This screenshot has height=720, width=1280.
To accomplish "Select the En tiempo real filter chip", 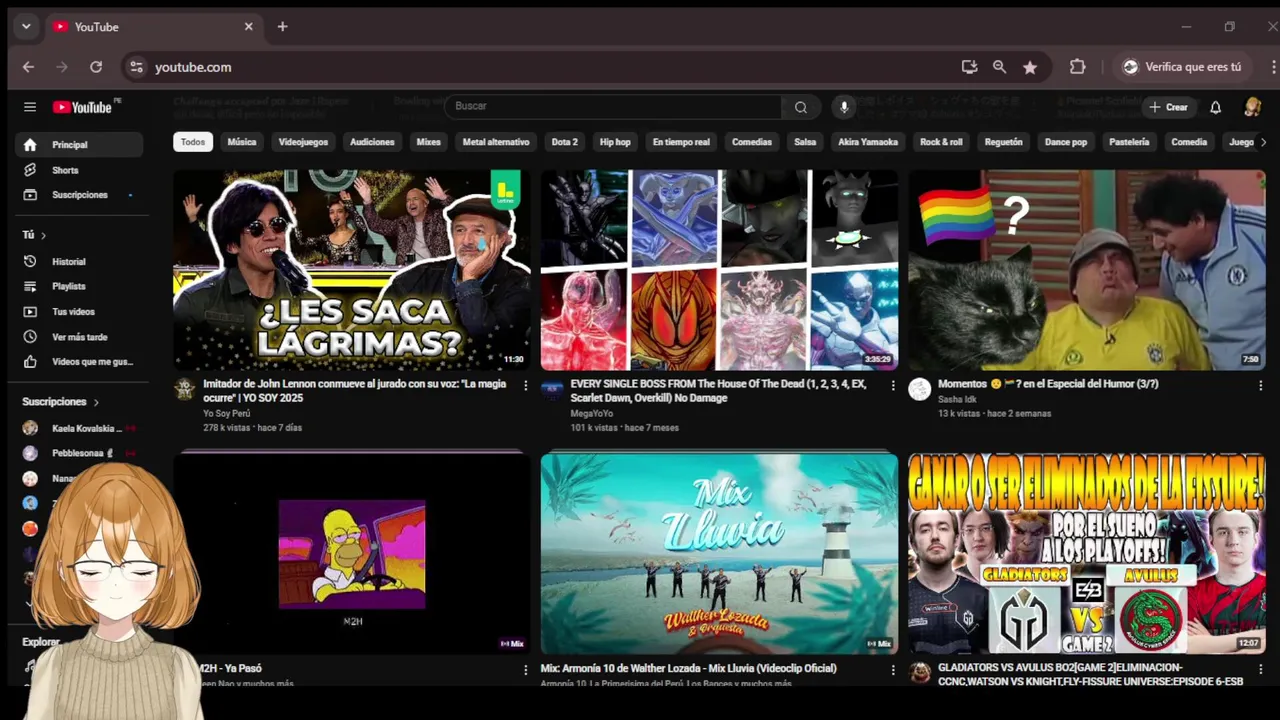I will 681,142.
